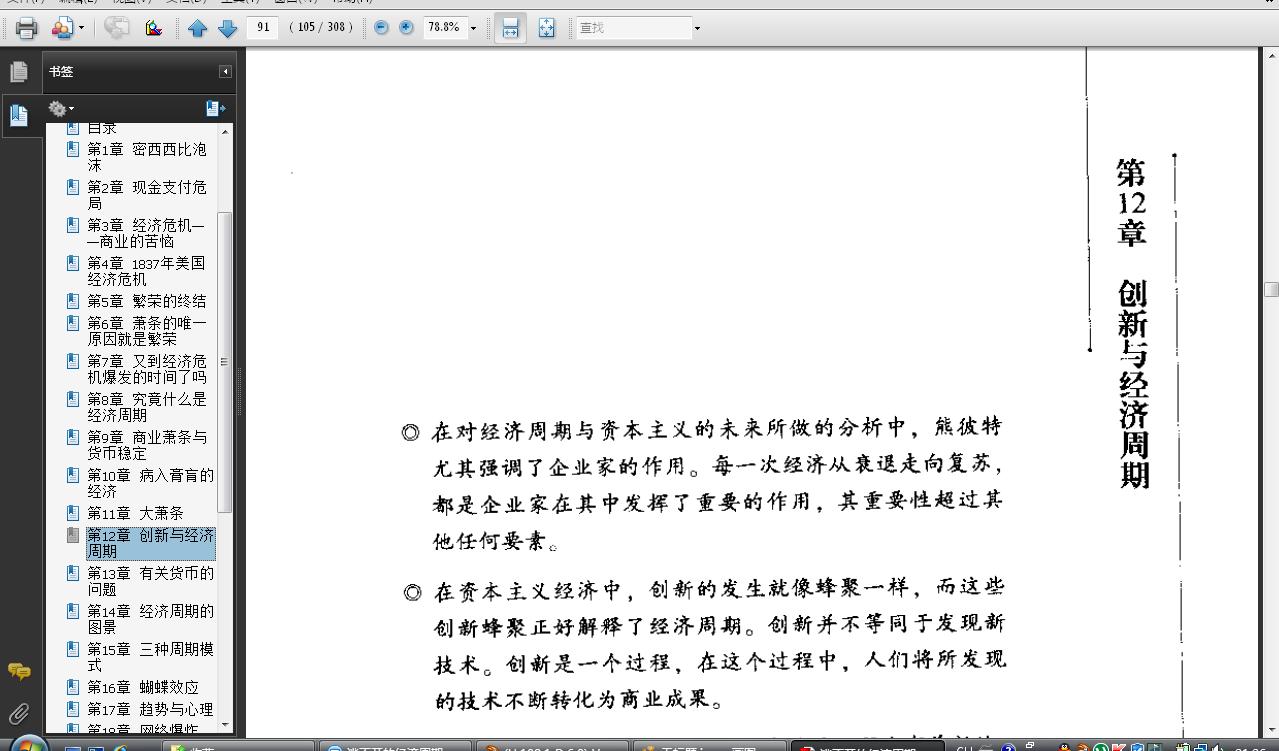1279x751 pixels.
Task: Open the comments panel icon in sidebar
Action: (x=19, y=671)
